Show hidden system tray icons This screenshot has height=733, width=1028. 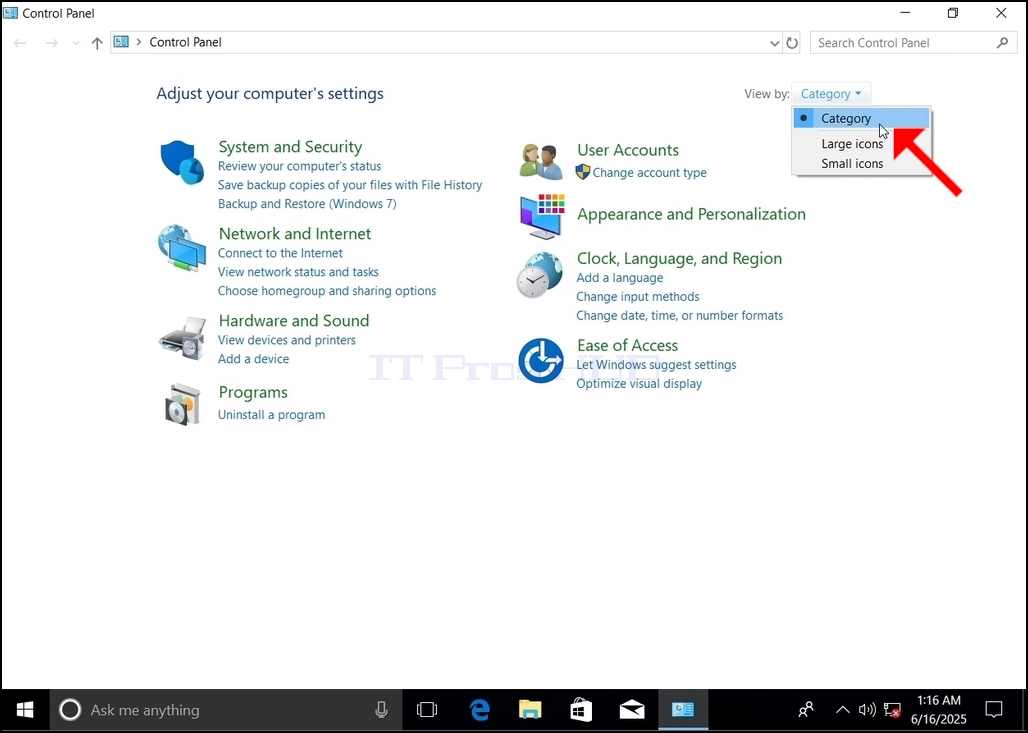coord(842,710)
